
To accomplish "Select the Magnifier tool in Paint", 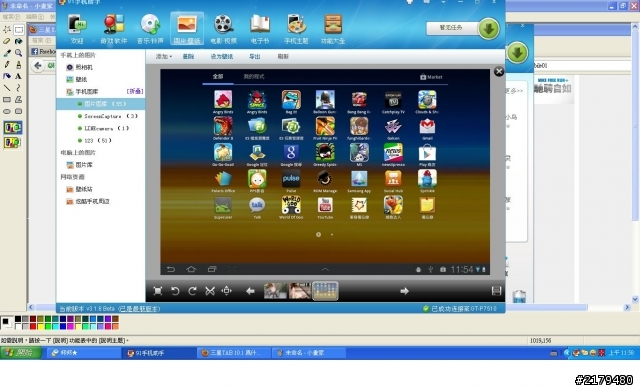I will click(x=18, y=53).
